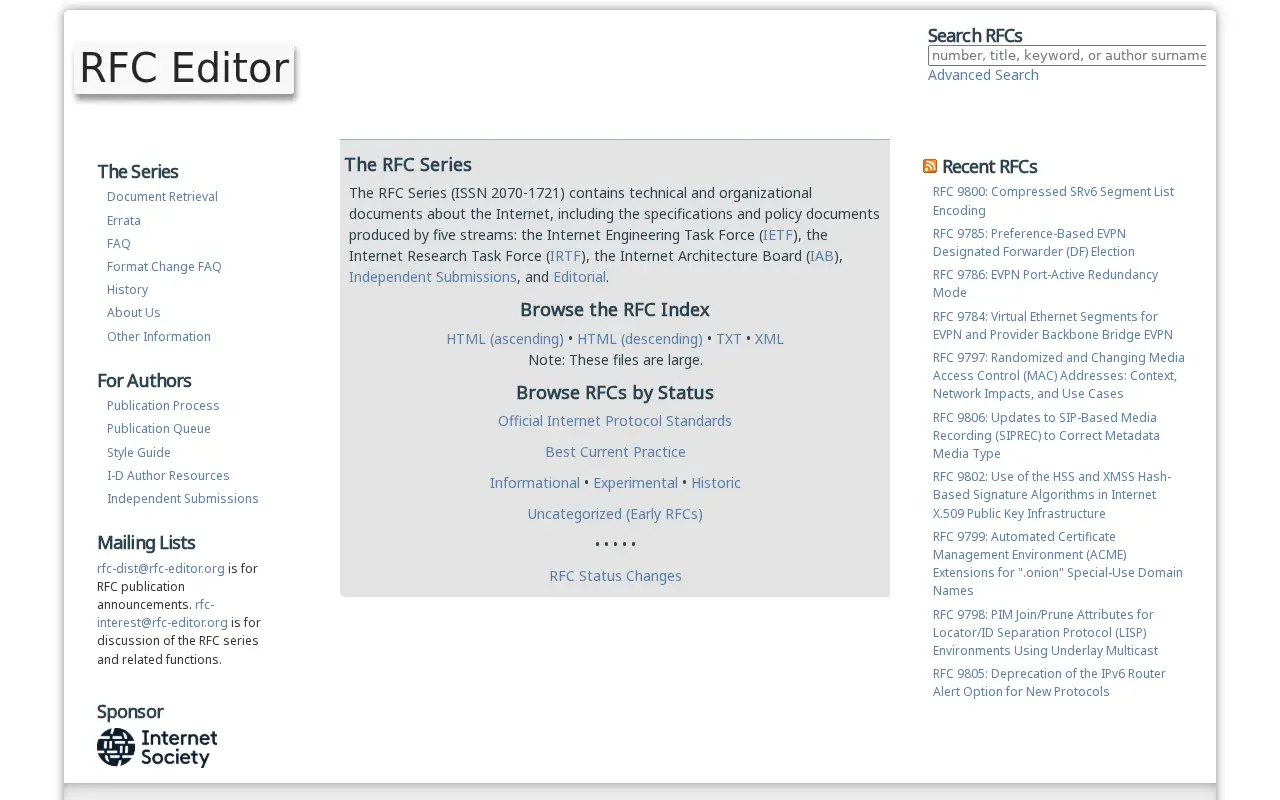Open RFC 9805 IPv6 Router Alert deprecation

click(x=1049, y=683)
